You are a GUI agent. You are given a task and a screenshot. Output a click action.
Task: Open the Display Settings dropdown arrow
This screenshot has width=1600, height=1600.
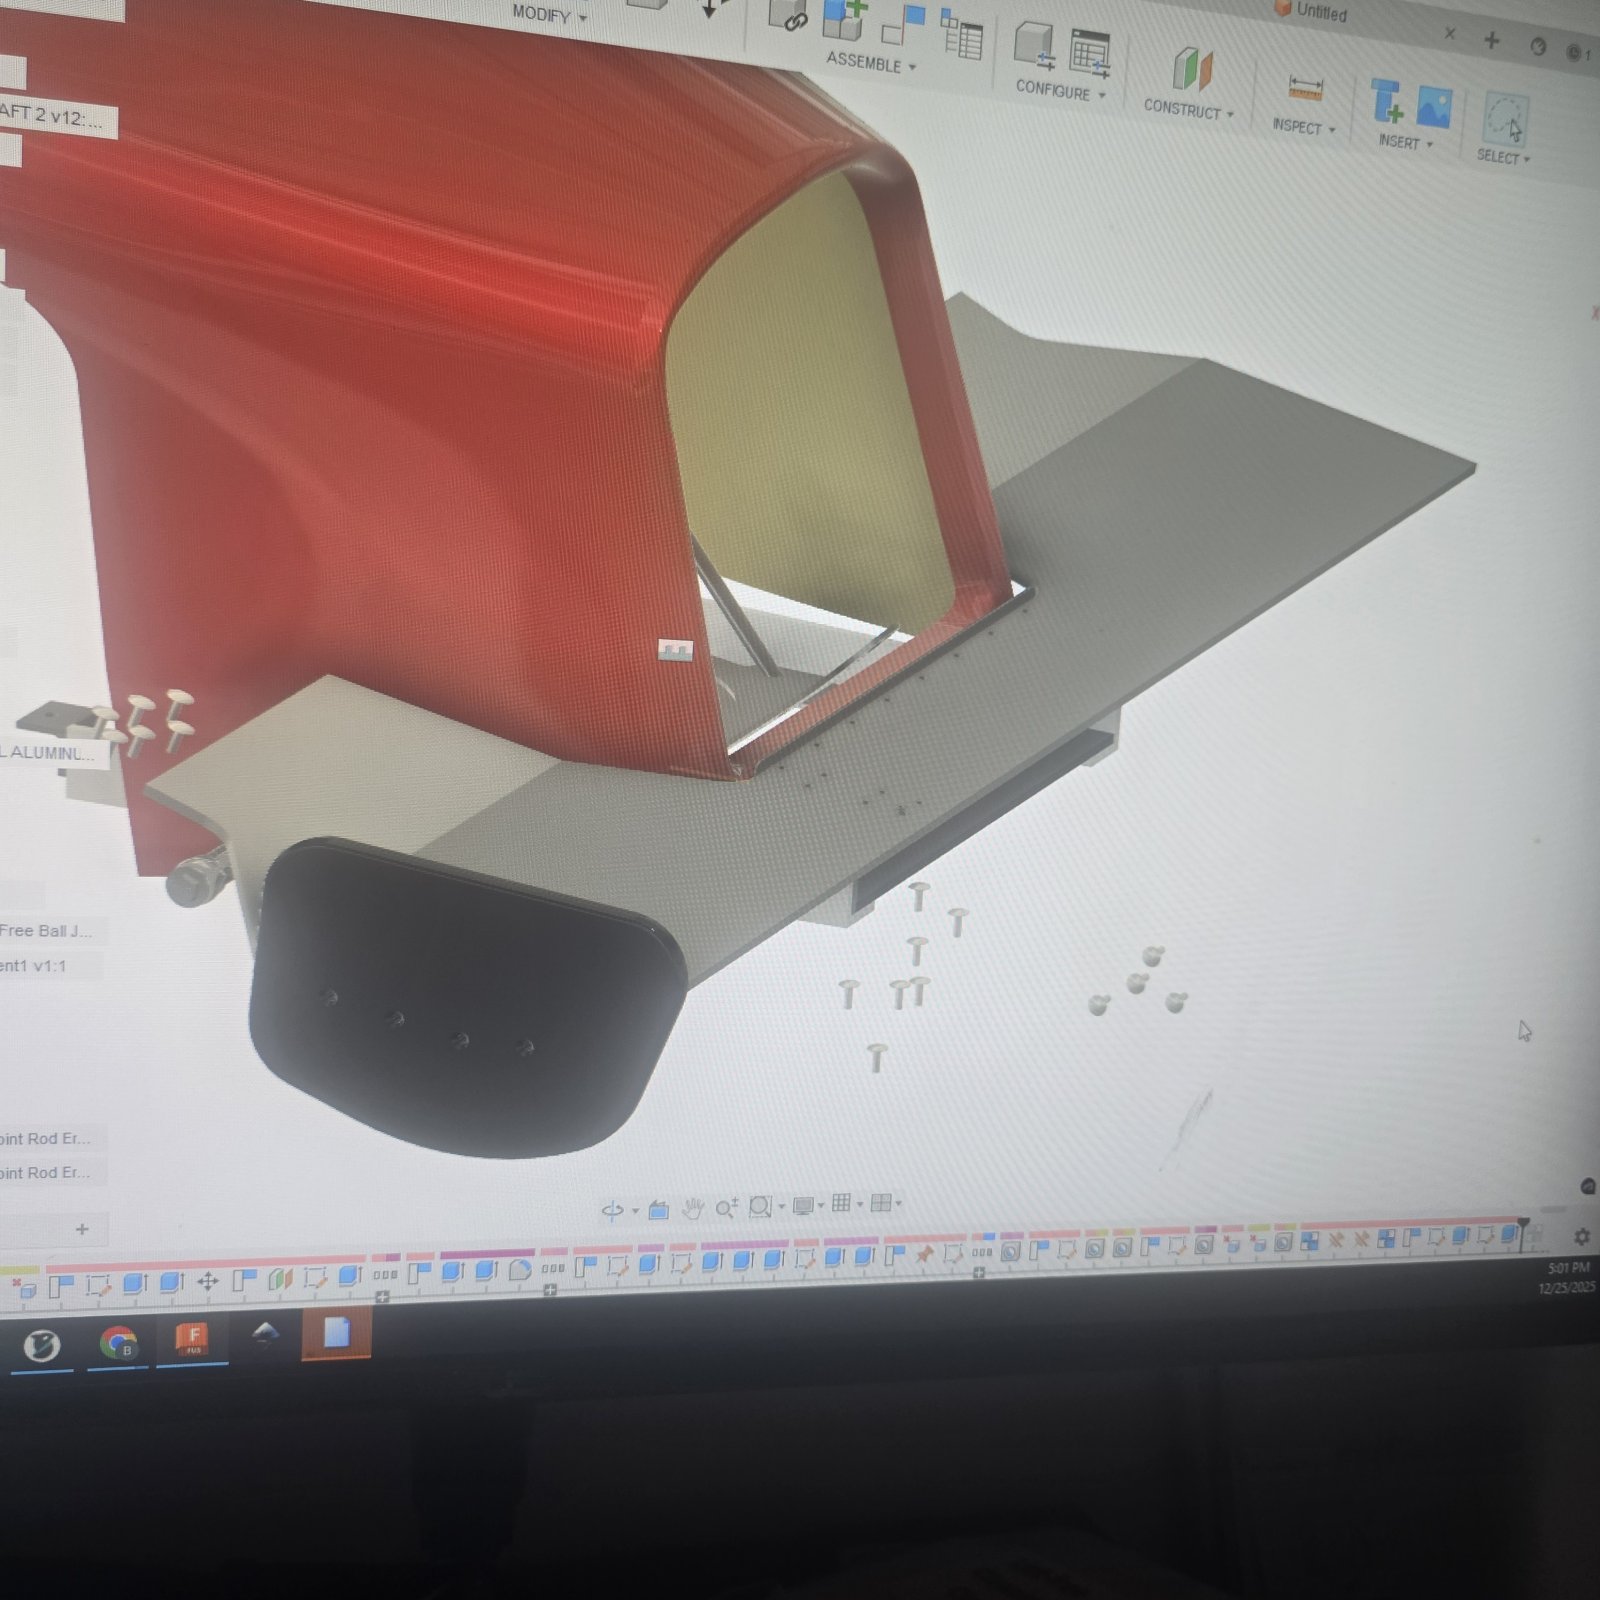coord(821,1205)
